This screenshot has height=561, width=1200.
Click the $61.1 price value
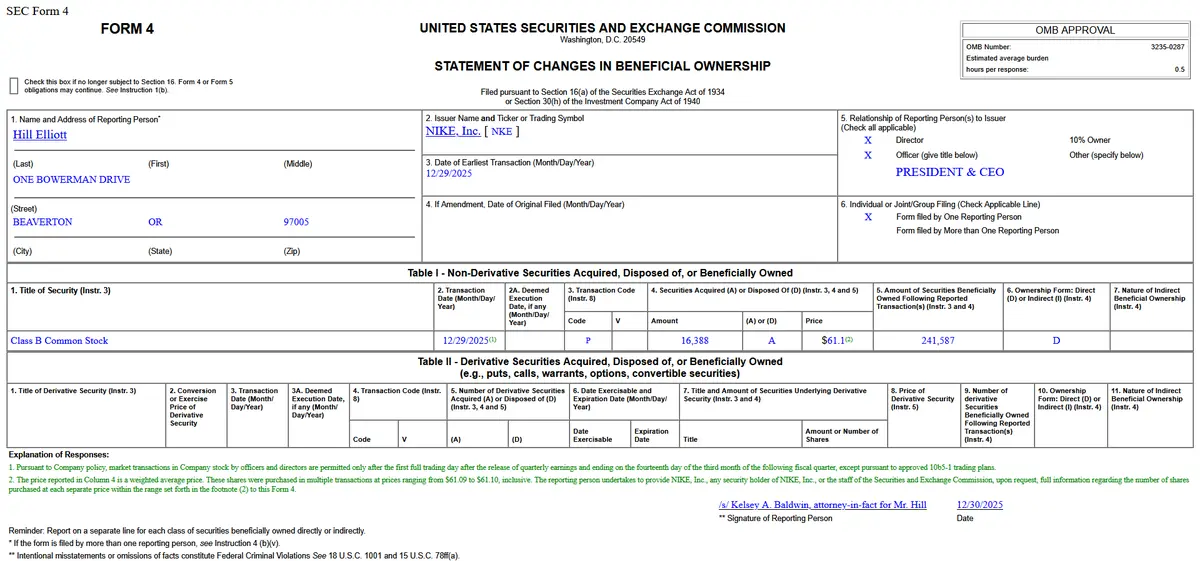[833, 341]
